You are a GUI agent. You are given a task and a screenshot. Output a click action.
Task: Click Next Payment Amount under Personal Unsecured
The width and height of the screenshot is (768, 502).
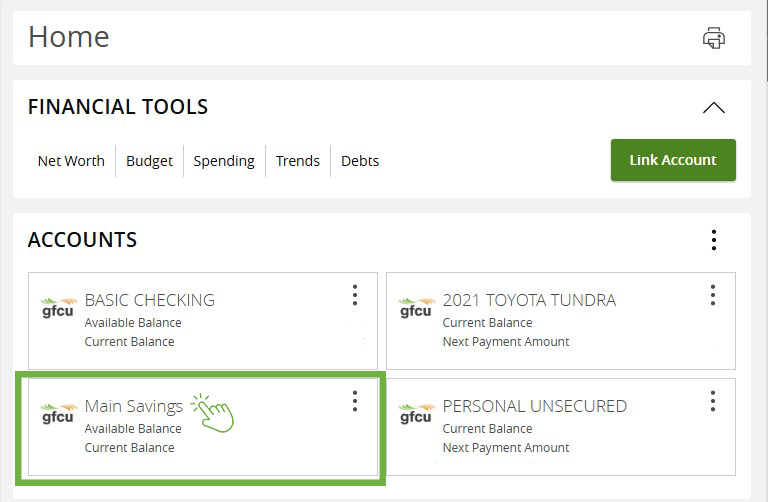[x=506, y=448]
